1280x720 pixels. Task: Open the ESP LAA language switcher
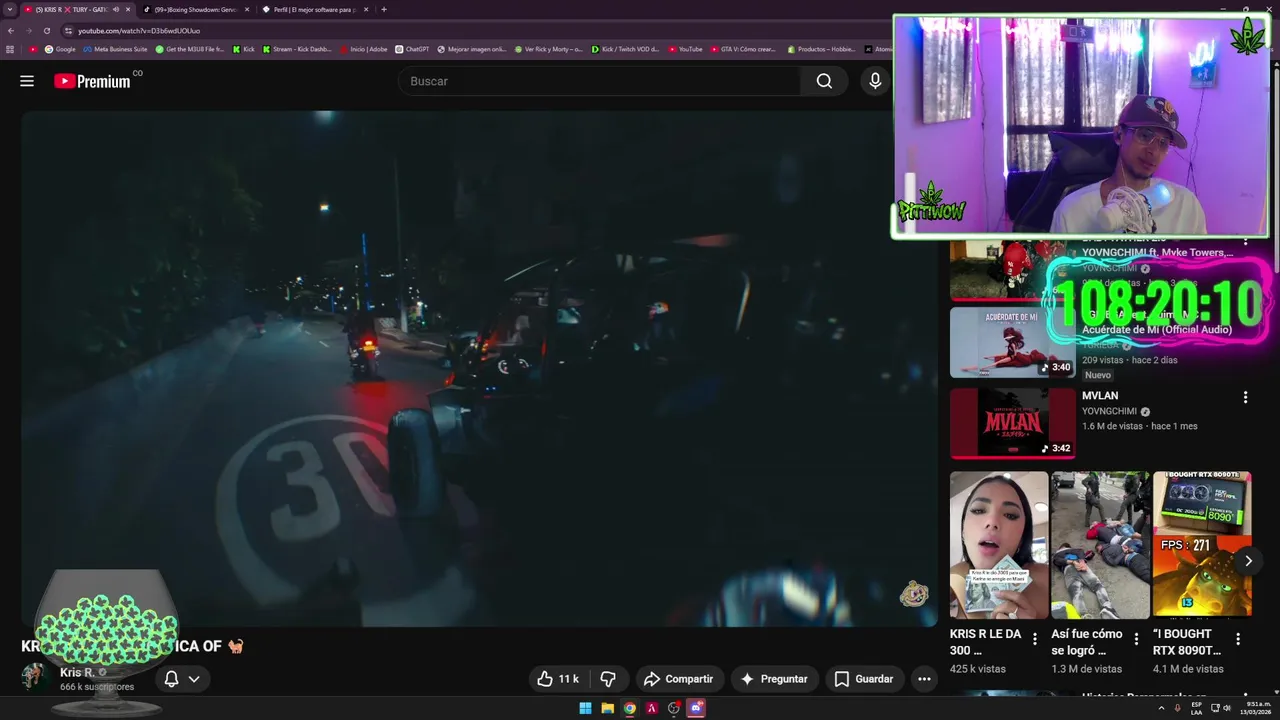1196,708
